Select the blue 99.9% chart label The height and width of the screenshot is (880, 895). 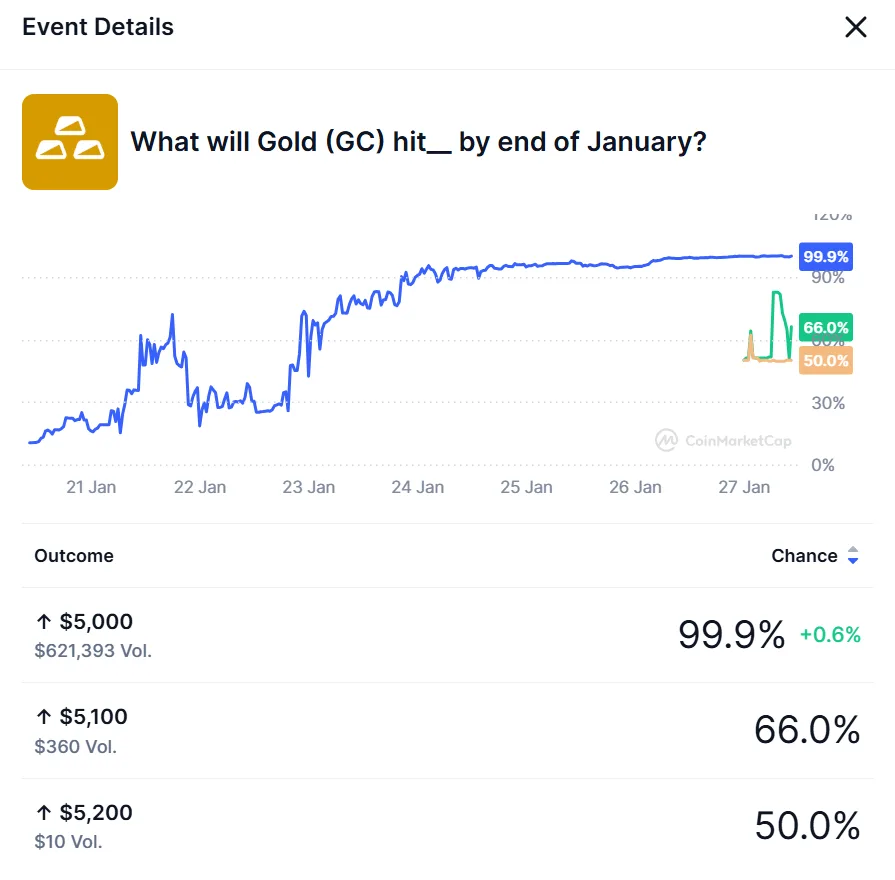pos(826,257)
